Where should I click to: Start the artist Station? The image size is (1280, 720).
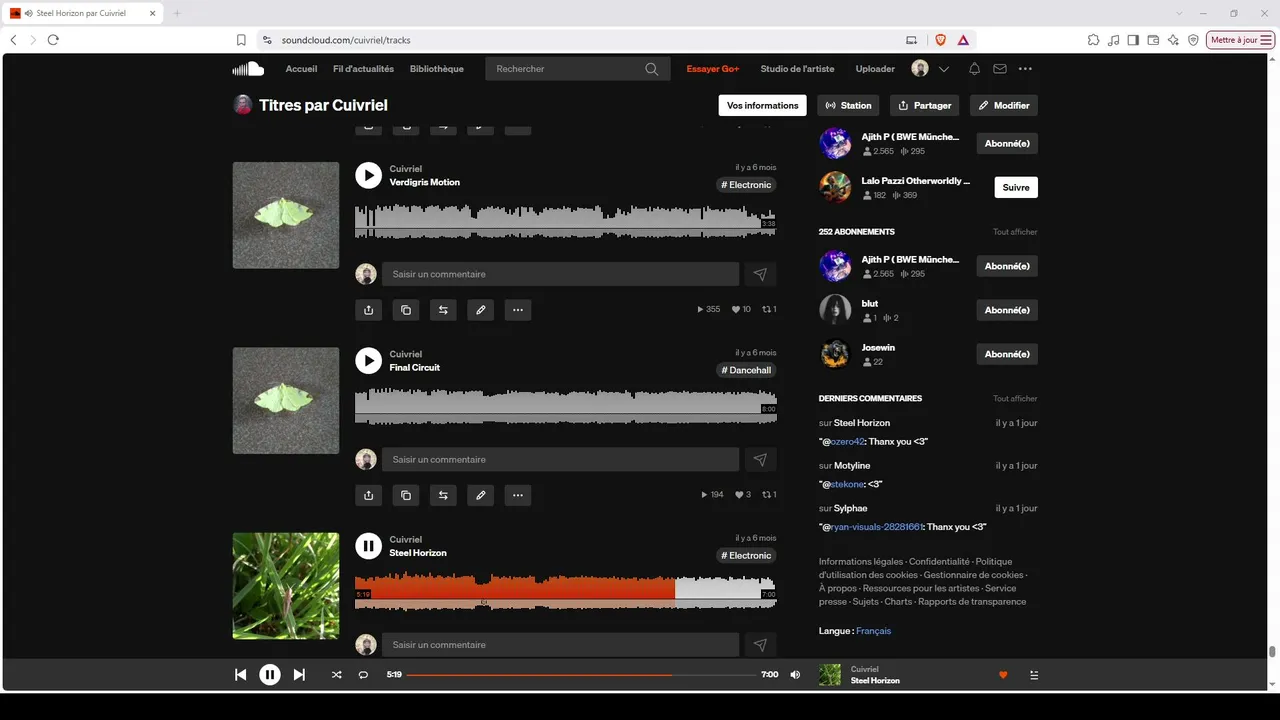(x=848, y=105)
